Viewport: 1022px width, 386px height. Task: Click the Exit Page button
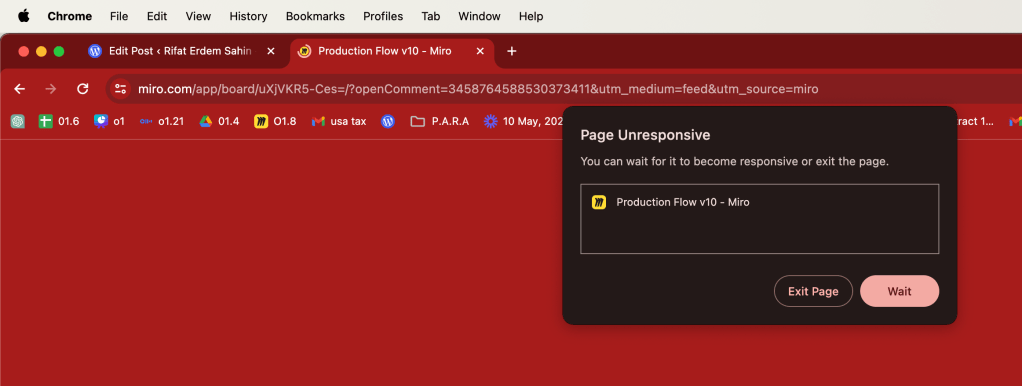(813, 291)
